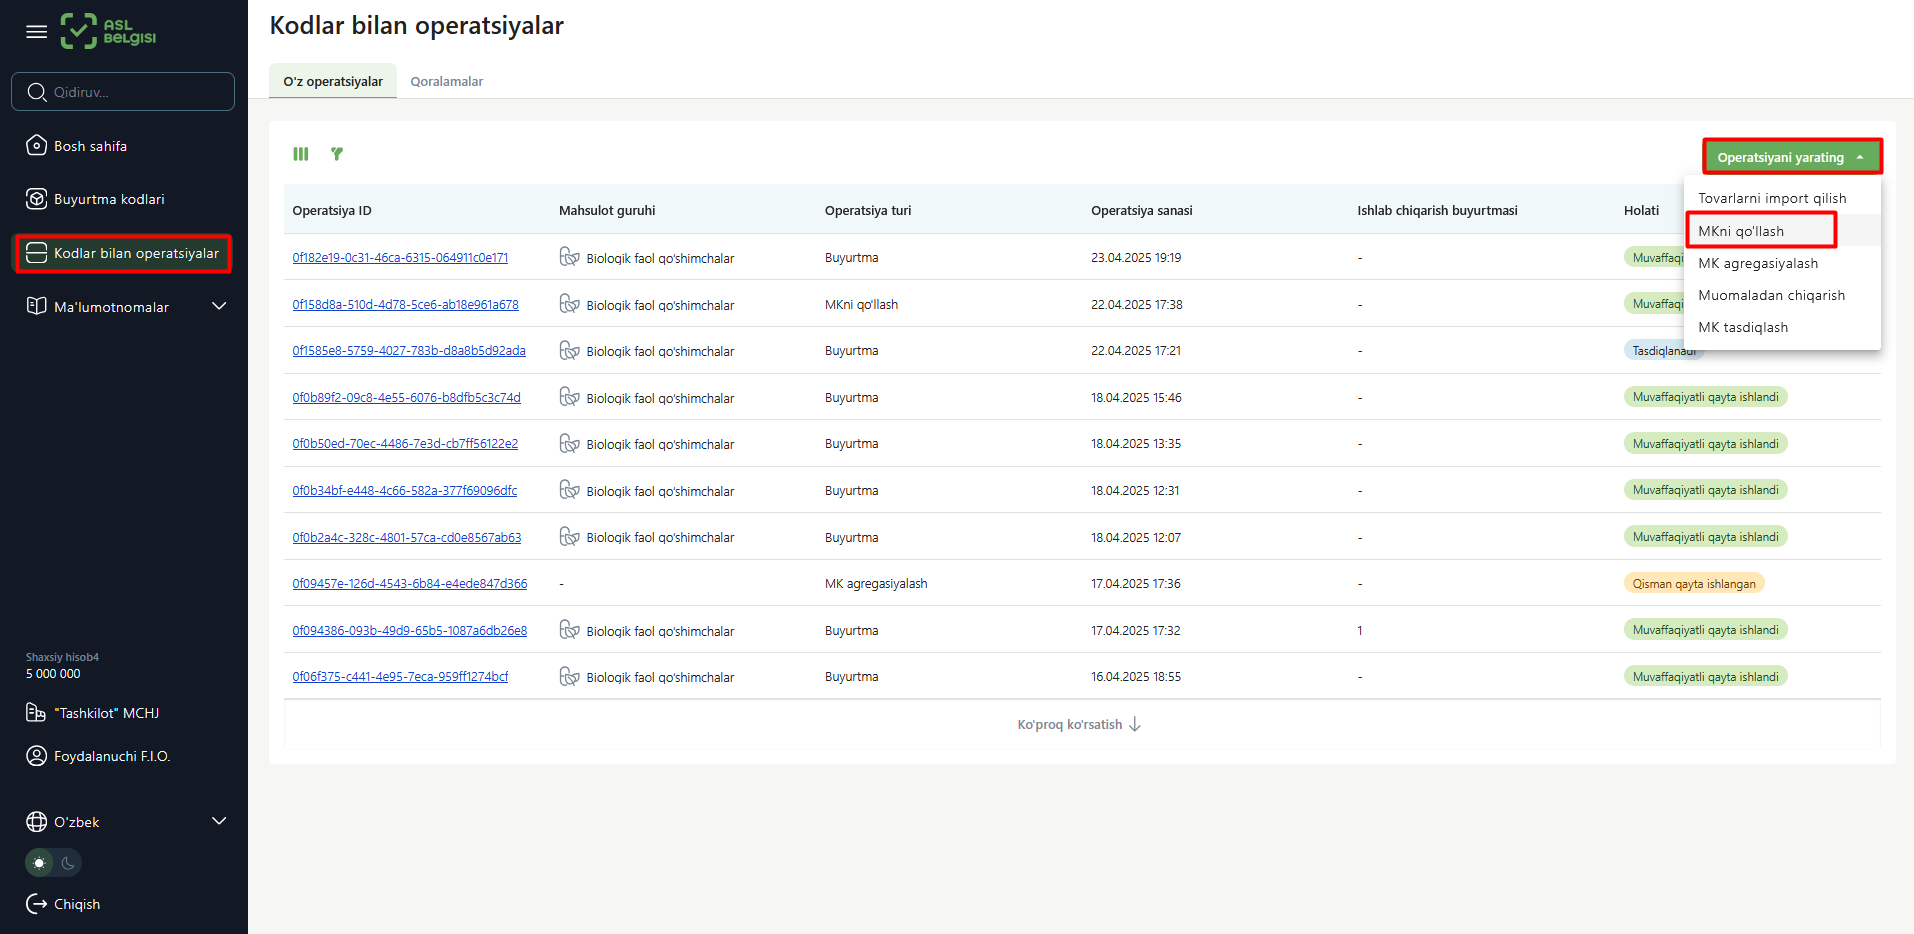This screenshot has width=1914, height=934.
Task: Click the Ma'lumotnomalar book icon
Action: (37, 306)
